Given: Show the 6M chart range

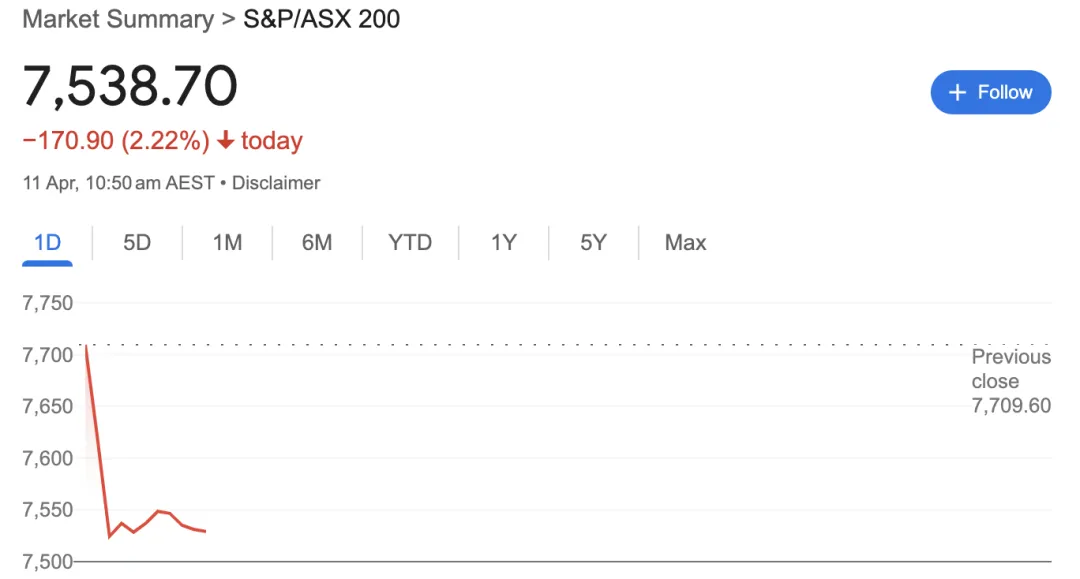Looking at the screenshot, I should [317, 242].
